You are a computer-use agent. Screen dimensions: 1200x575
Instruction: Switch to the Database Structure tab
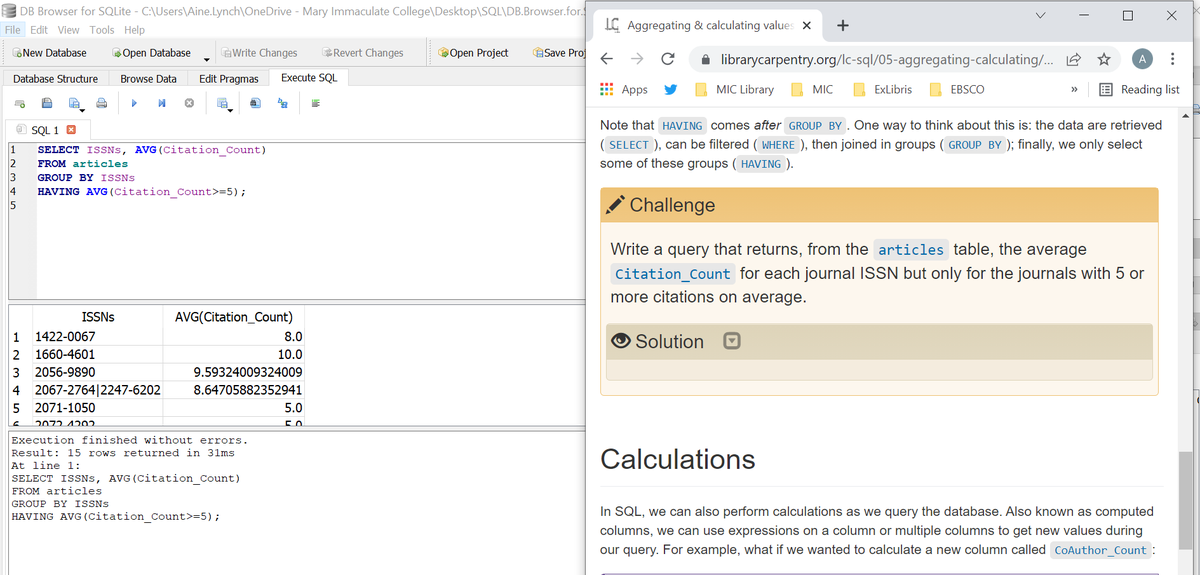56,79
